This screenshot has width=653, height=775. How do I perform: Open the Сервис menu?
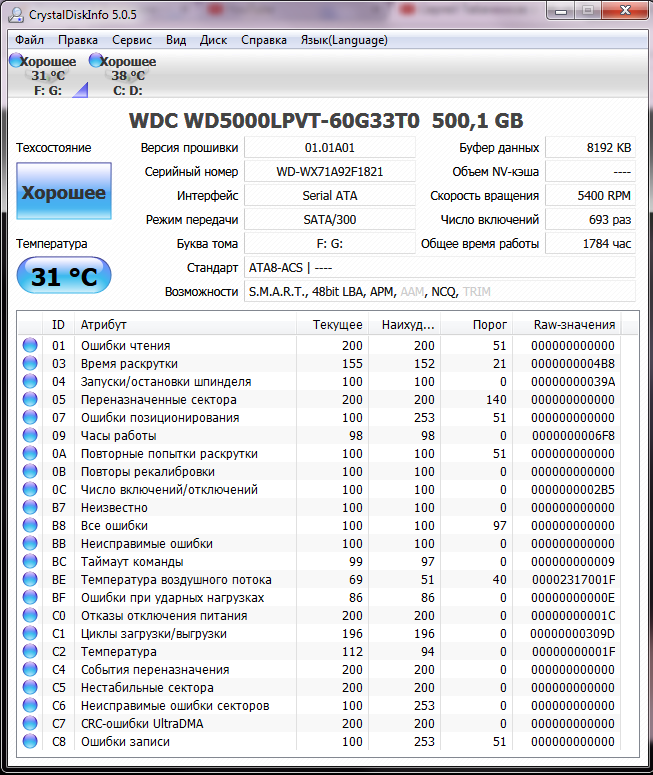click(x=131, y=40)
